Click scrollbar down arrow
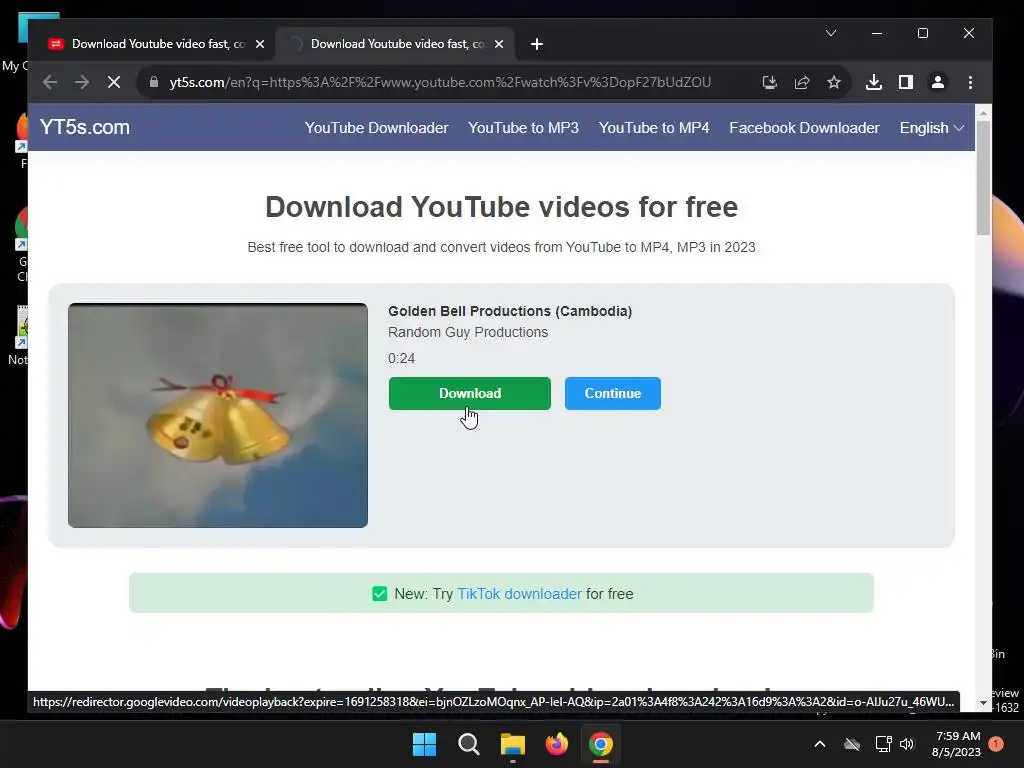 point(984,703)
